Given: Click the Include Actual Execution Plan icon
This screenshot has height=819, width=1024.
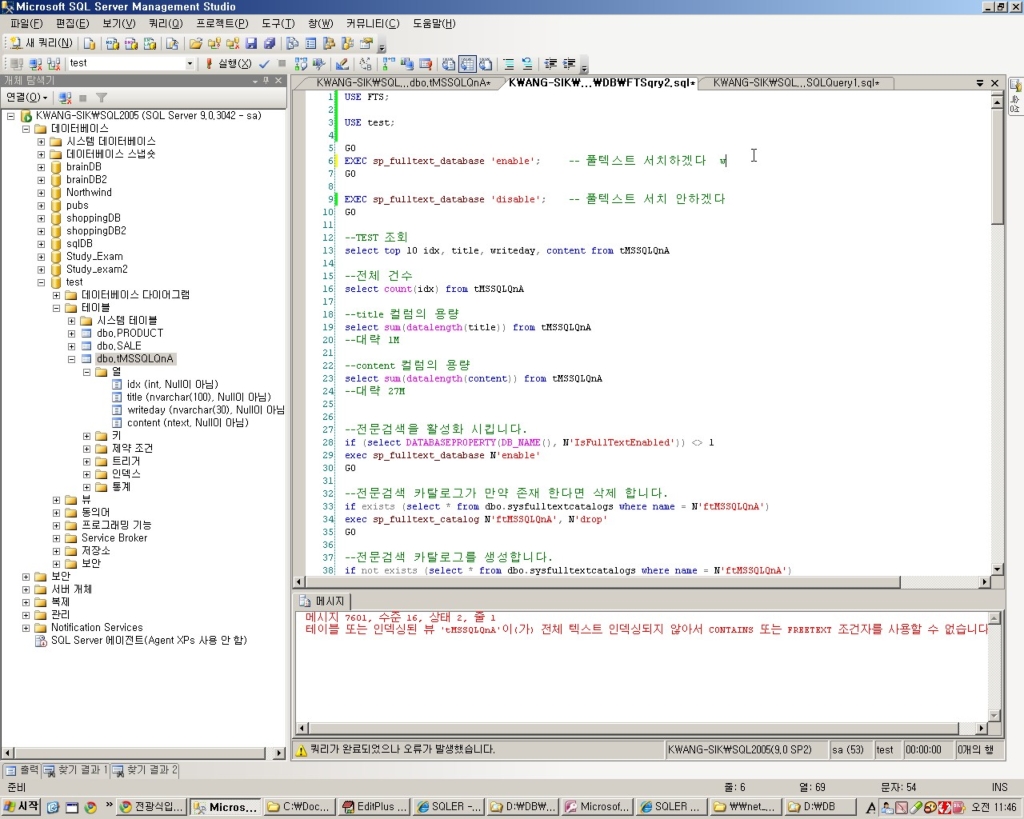Looking at the screenshot, I should pyautogui.click(x=389, y=63).
